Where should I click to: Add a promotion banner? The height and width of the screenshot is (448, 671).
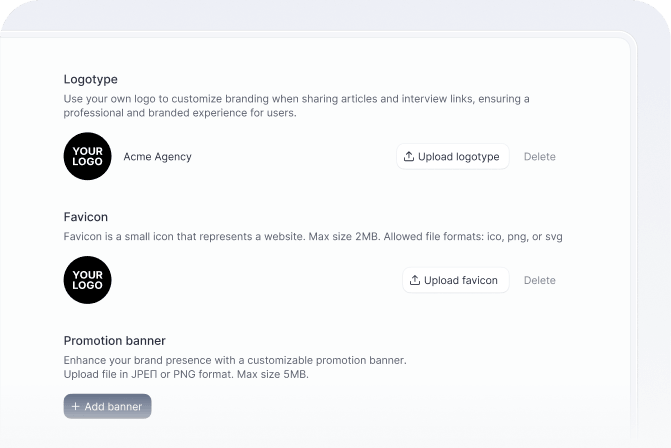tap(107, 406)
